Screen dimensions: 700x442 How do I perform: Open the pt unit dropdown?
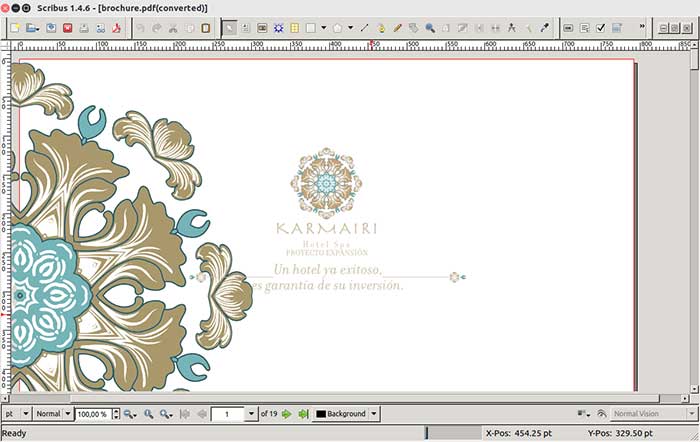coord(17,414)
